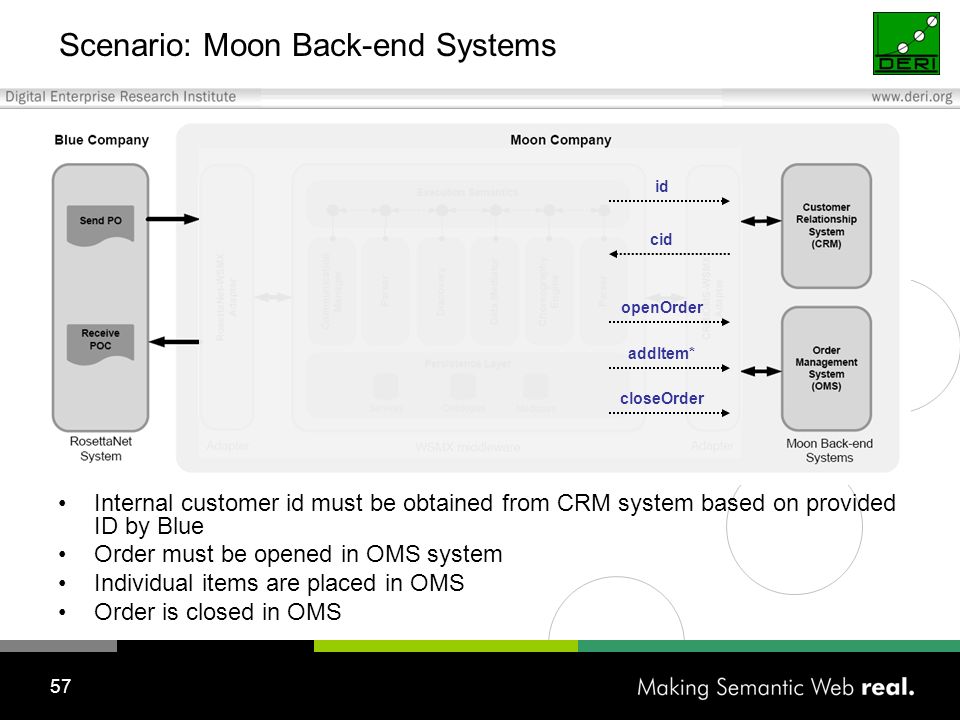Click the dotted arrow under the "id" label

pos(669,201)
